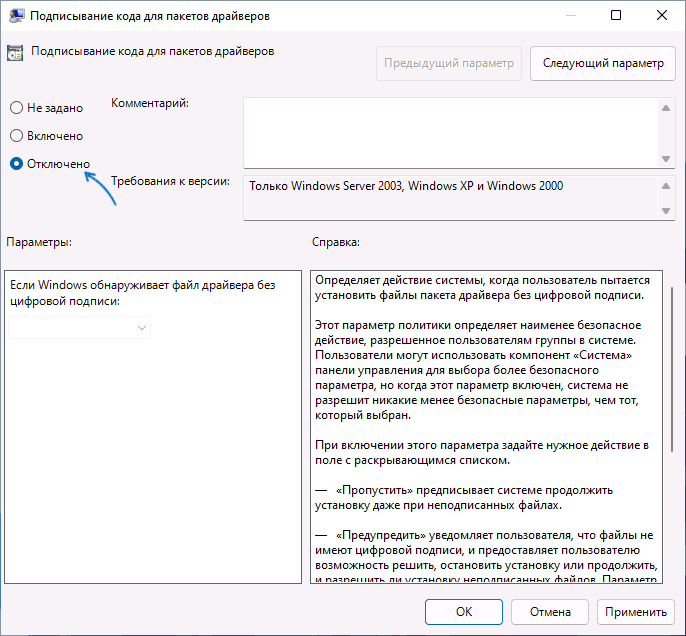This screenshot has width=686, height=636.
Task: Close the dialog window
Action: (662, 15)
